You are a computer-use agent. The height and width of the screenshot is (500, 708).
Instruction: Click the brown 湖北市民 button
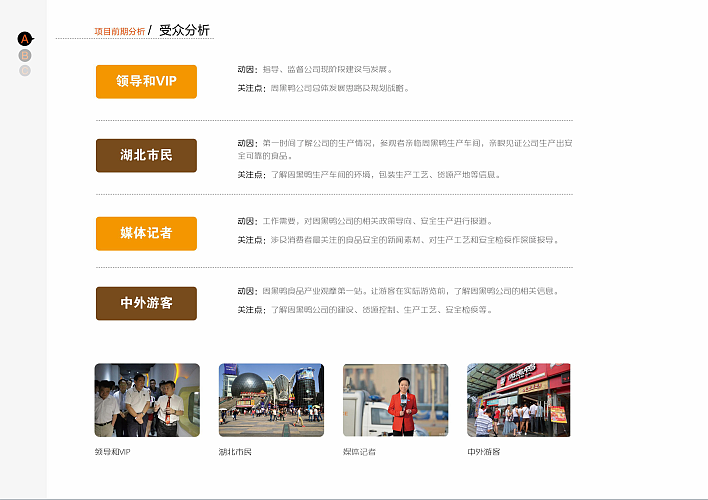coord(146,155)
